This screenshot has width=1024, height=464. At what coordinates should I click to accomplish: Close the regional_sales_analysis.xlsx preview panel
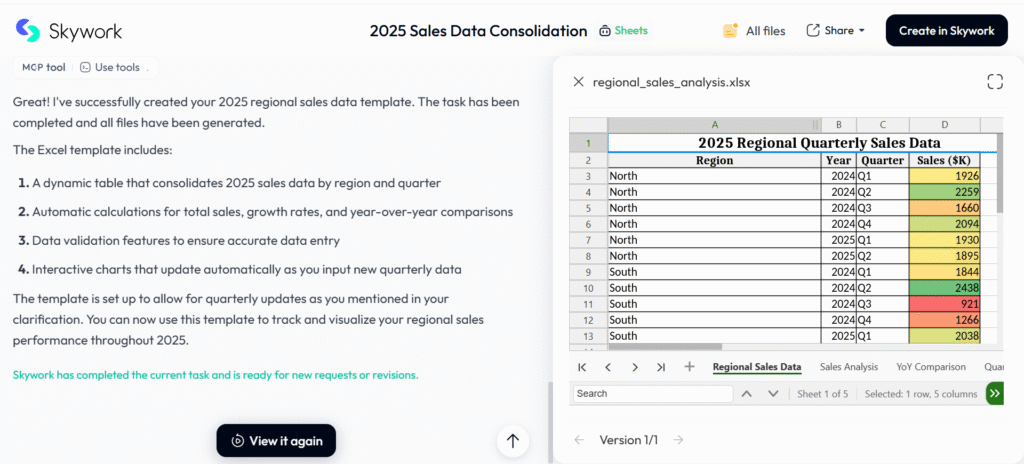(578, 82)
